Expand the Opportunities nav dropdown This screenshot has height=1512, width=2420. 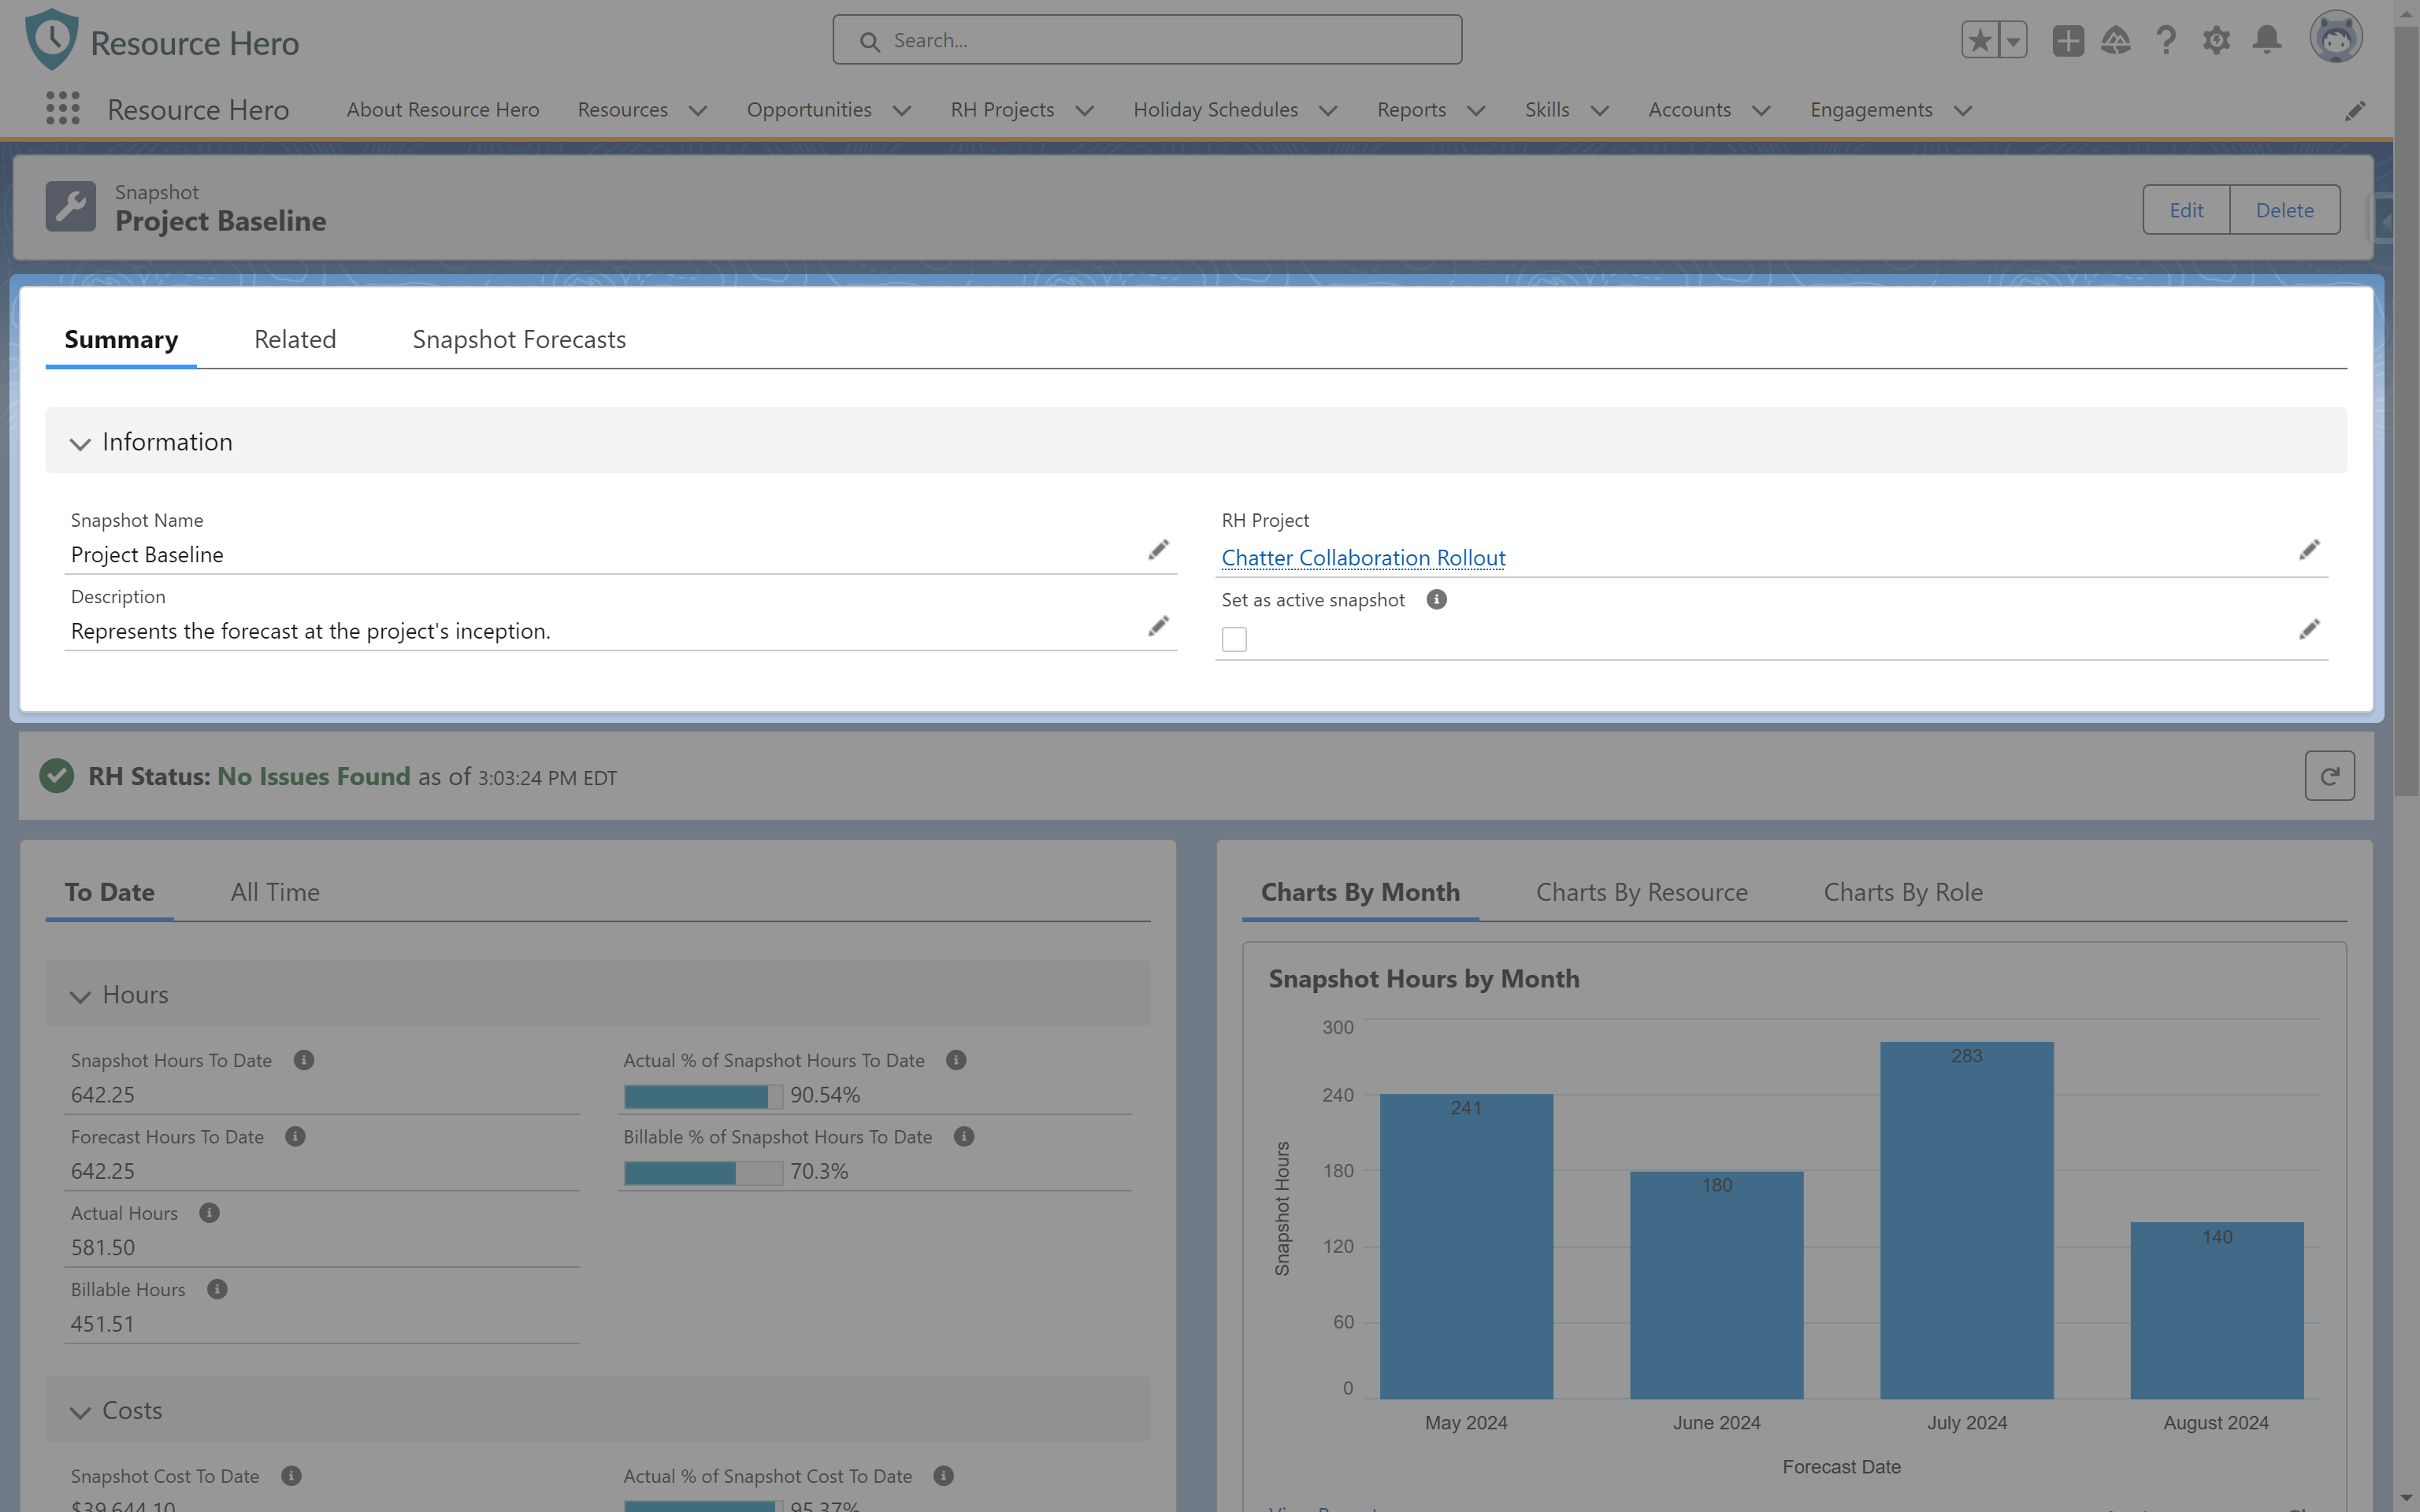coord(901,110)
